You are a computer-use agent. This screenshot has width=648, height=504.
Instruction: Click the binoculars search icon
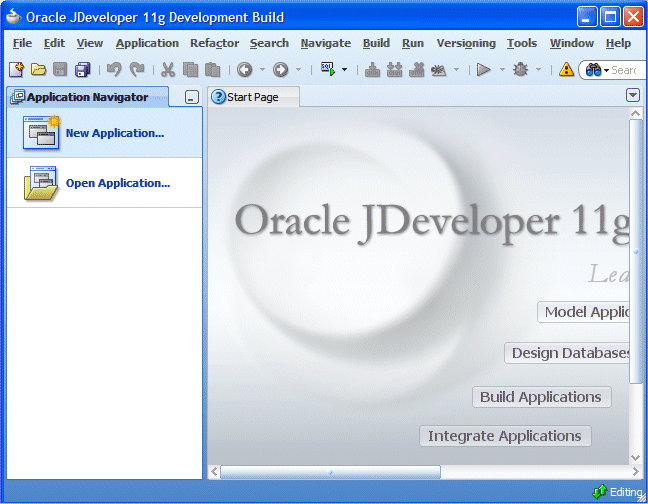pyautogui.click(x=593, y=70)
